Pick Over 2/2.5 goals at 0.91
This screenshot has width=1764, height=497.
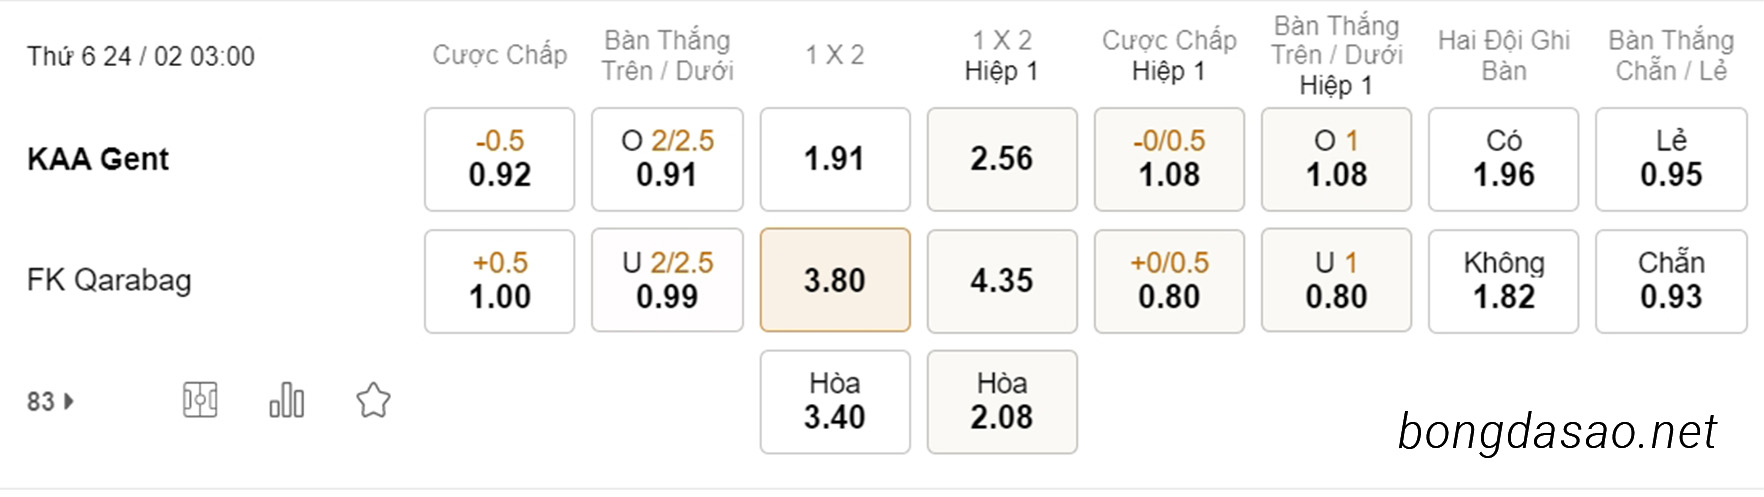pyautogui.click(x=667, y=159)
